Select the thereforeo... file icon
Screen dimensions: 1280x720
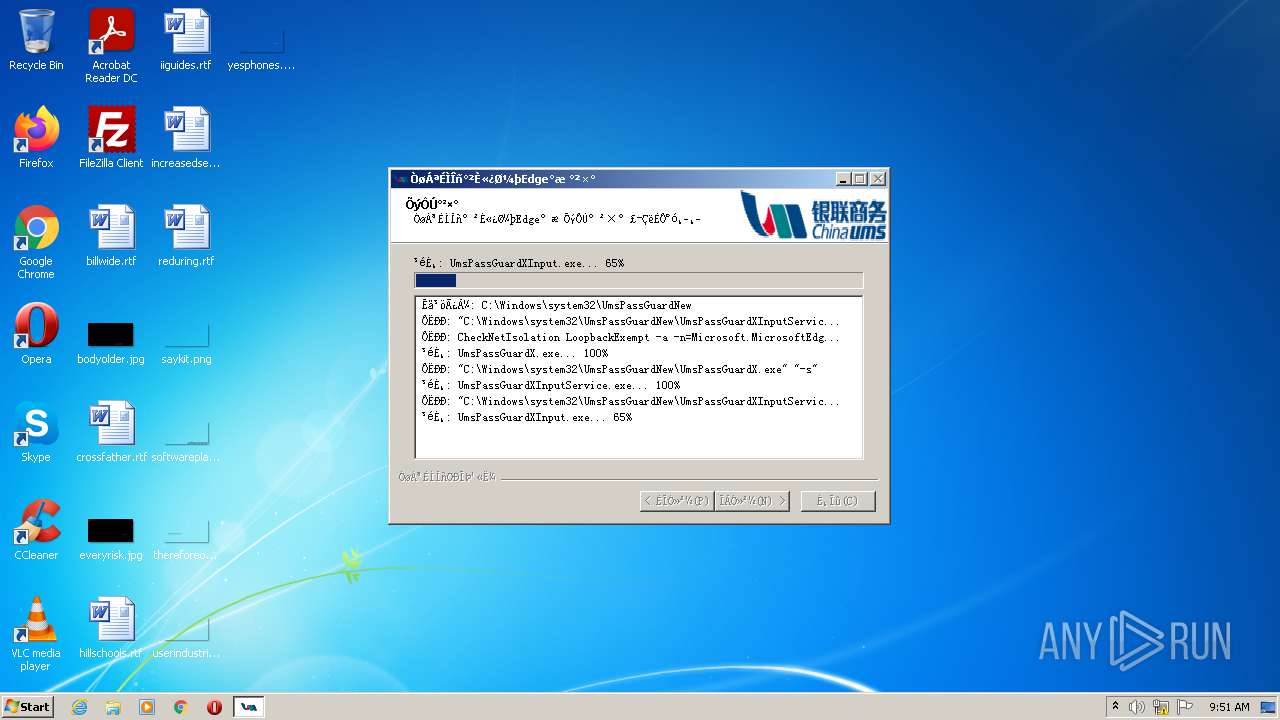click(186, 538)
